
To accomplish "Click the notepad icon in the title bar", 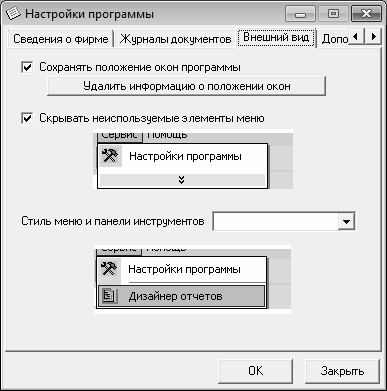I will point(13,14).
